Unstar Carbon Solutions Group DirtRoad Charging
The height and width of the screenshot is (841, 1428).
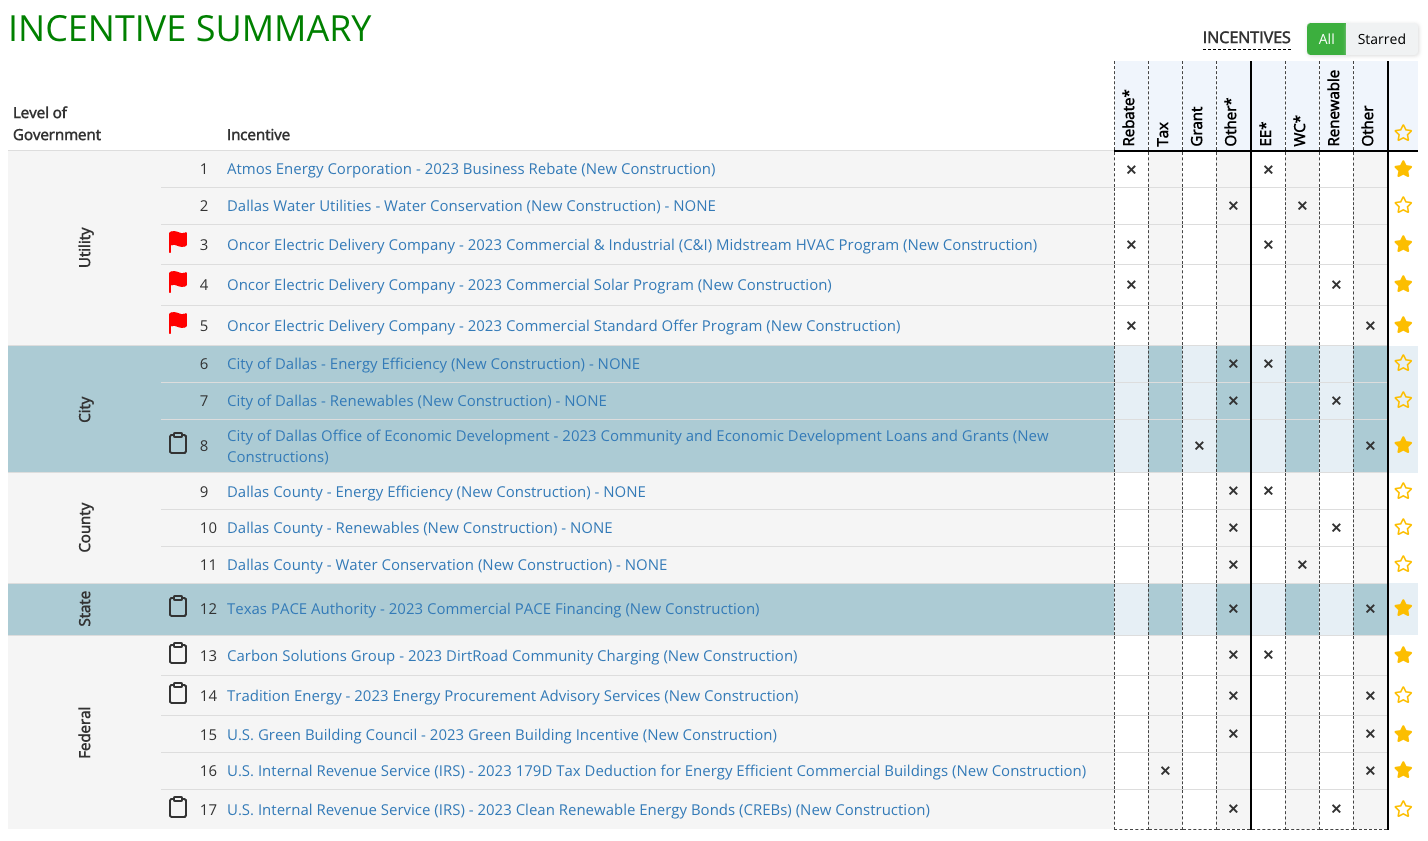pos(1403,655)
